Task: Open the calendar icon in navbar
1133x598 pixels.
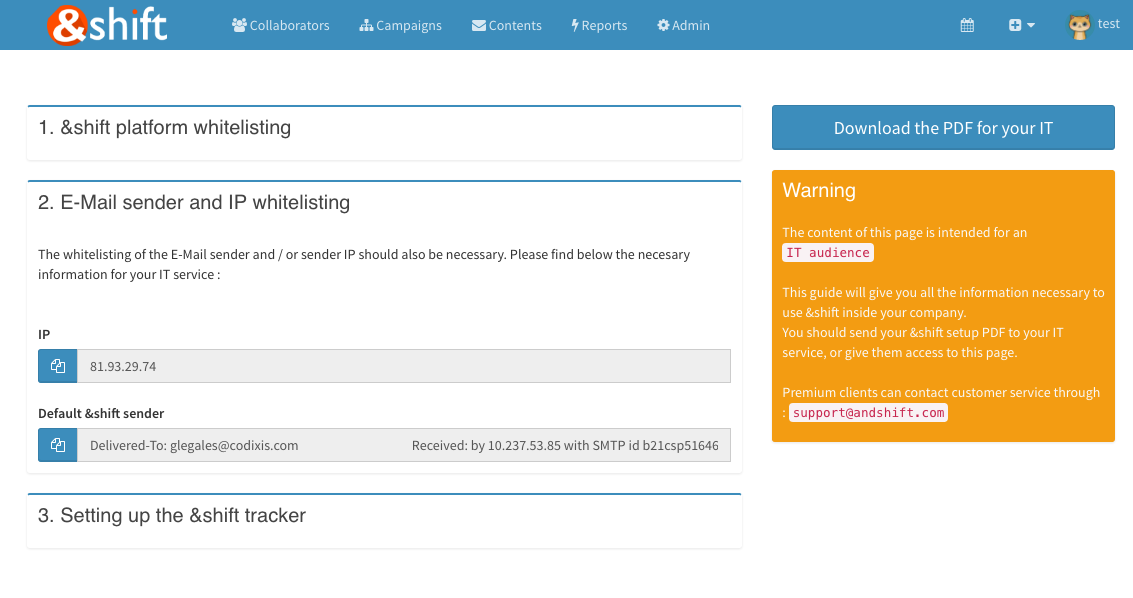Action: click(x=967, y=25)
